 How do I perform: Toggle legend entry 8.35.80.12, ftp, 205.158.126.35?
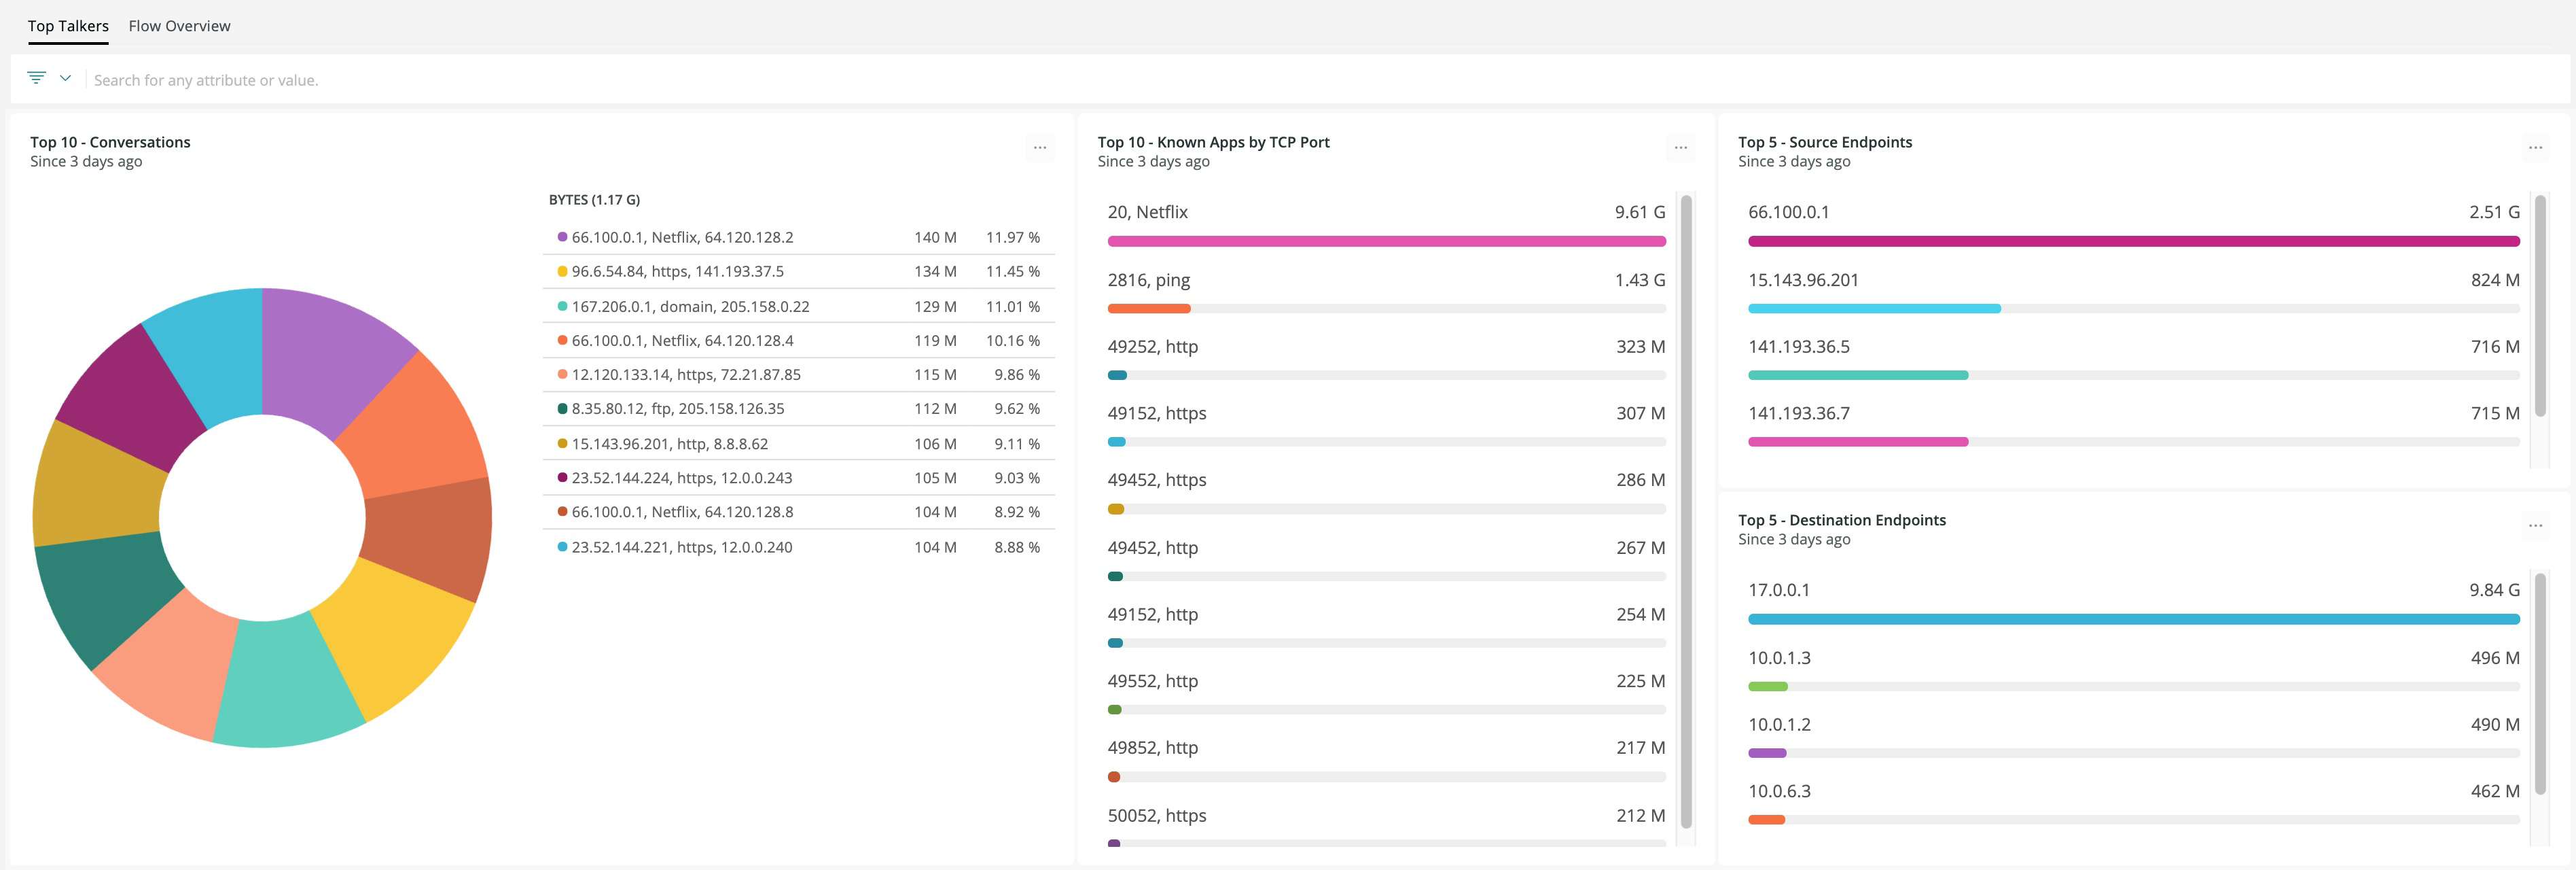pyautogui.click(x=677, y=408)
